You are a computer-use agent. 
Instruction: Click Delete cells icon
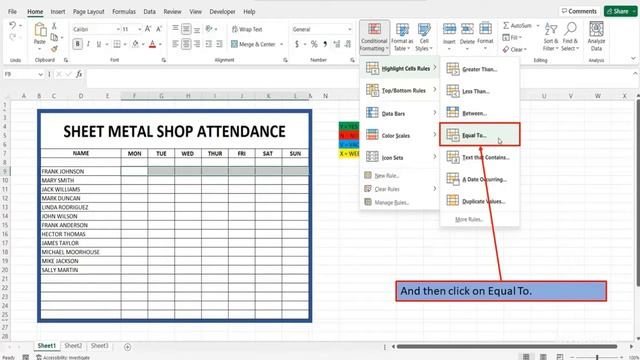[467, 36]
